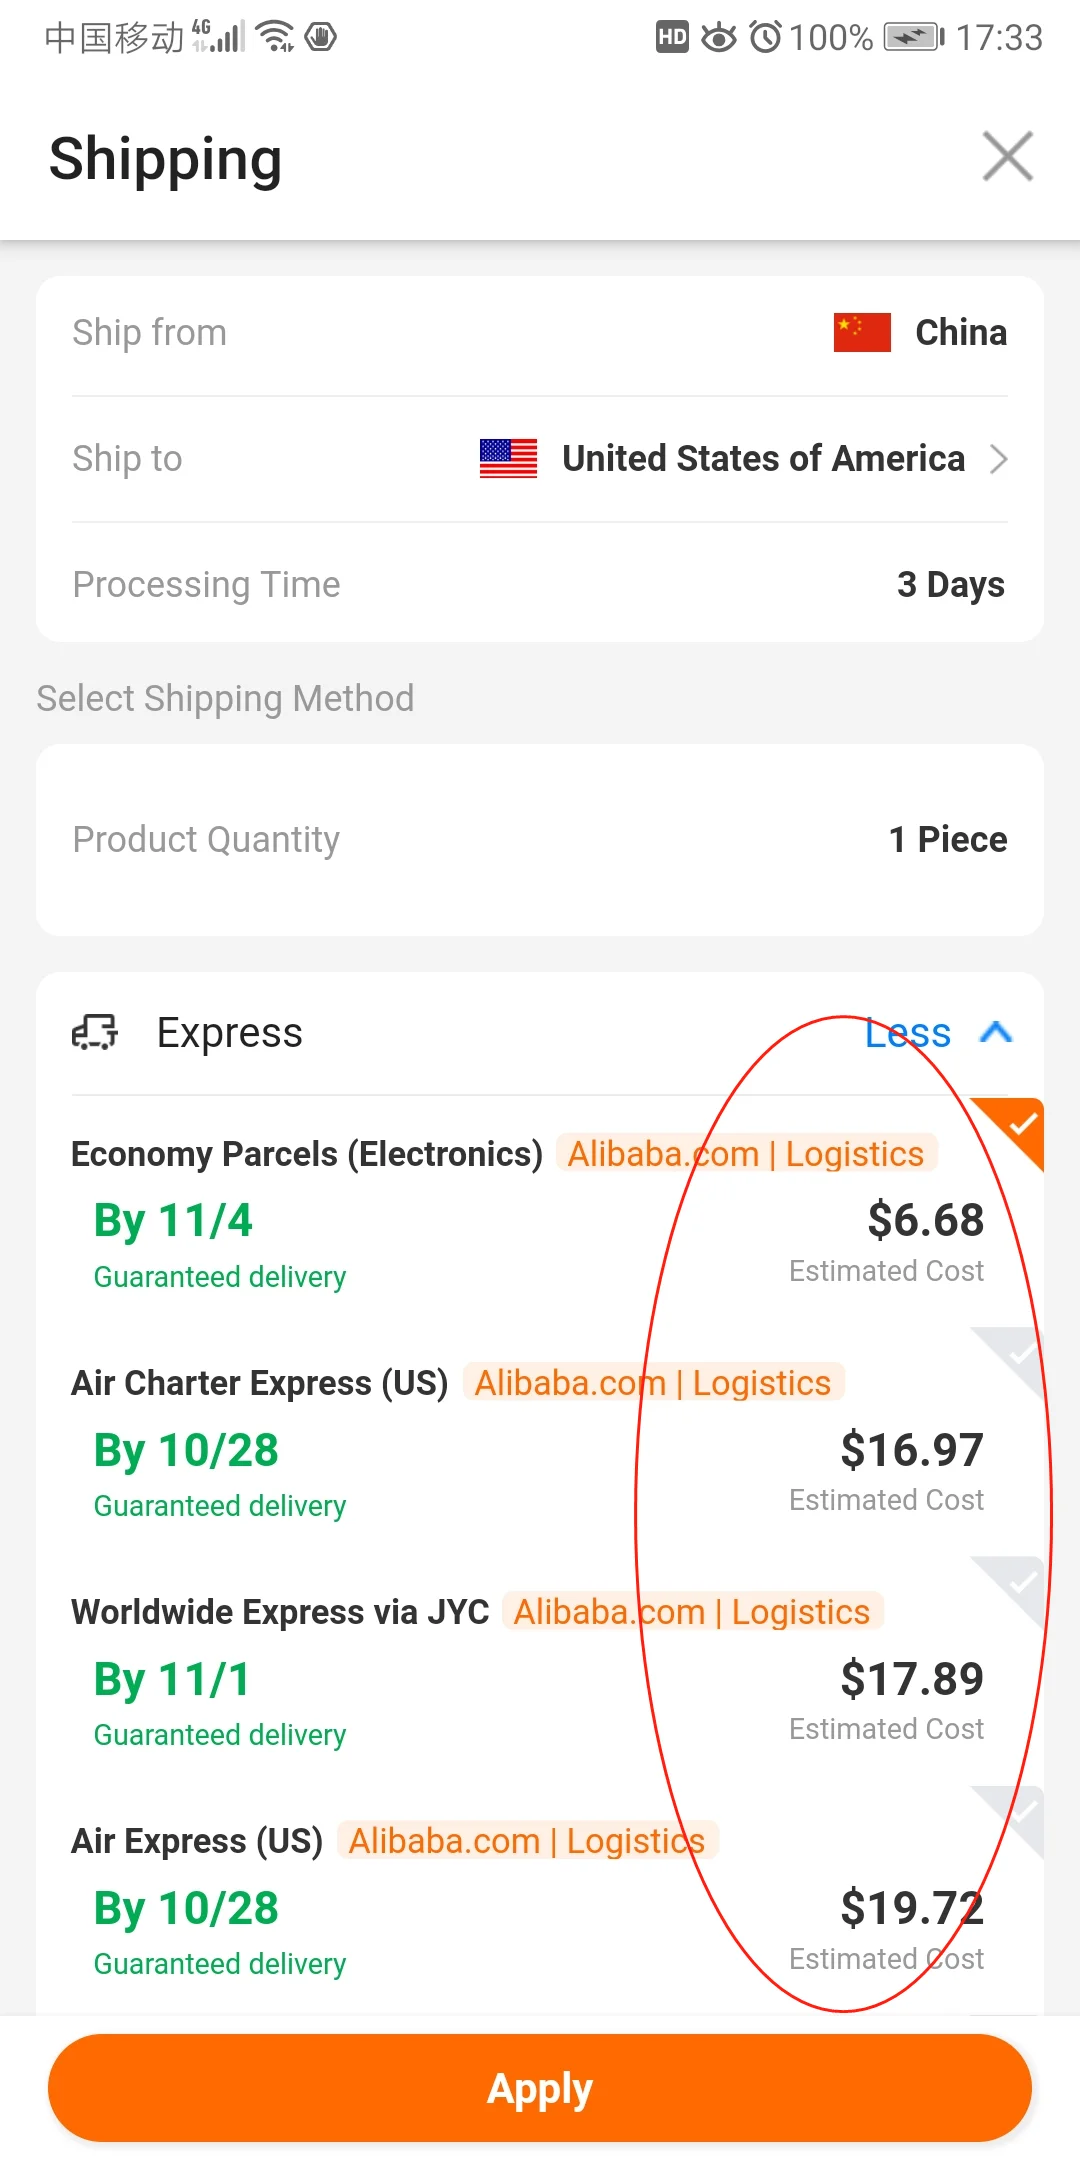Open the Product Quantity row
This screenshot has width=1080, height=2160.
tap(540, 840)
